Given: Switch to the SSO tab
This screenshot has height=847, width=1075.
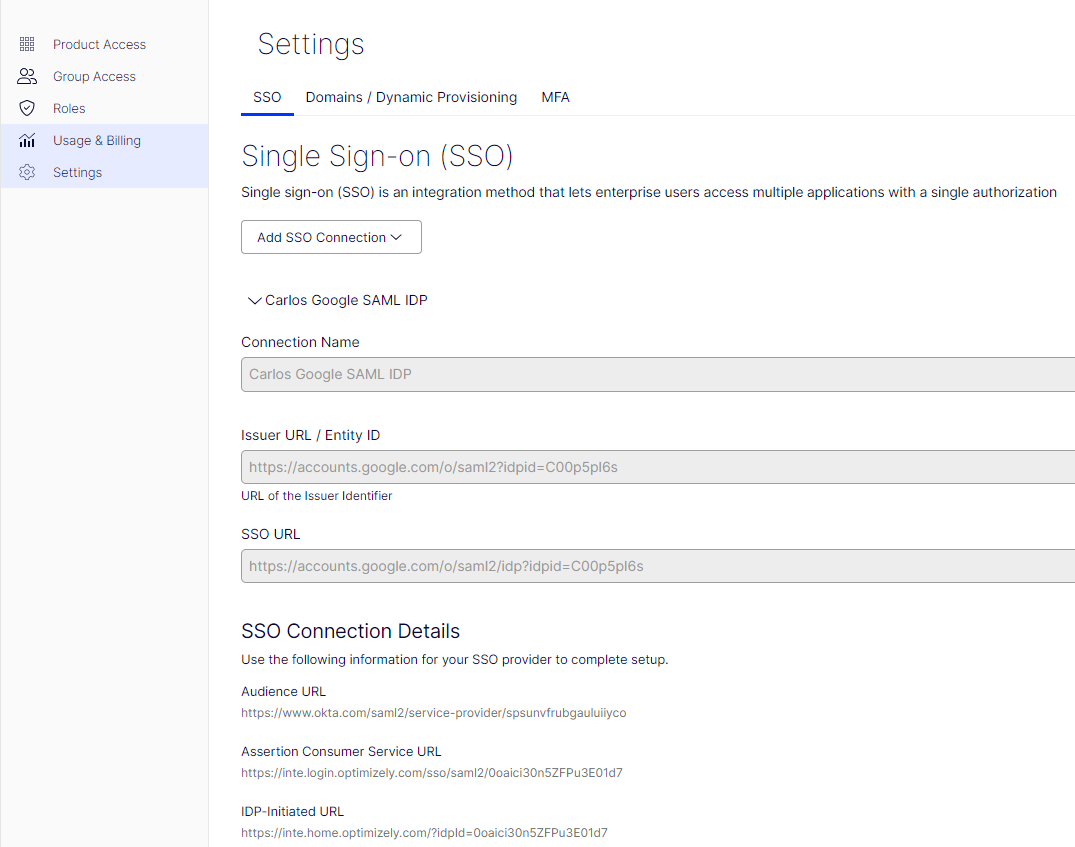Looking at the screenshot, I should (267, 97).
